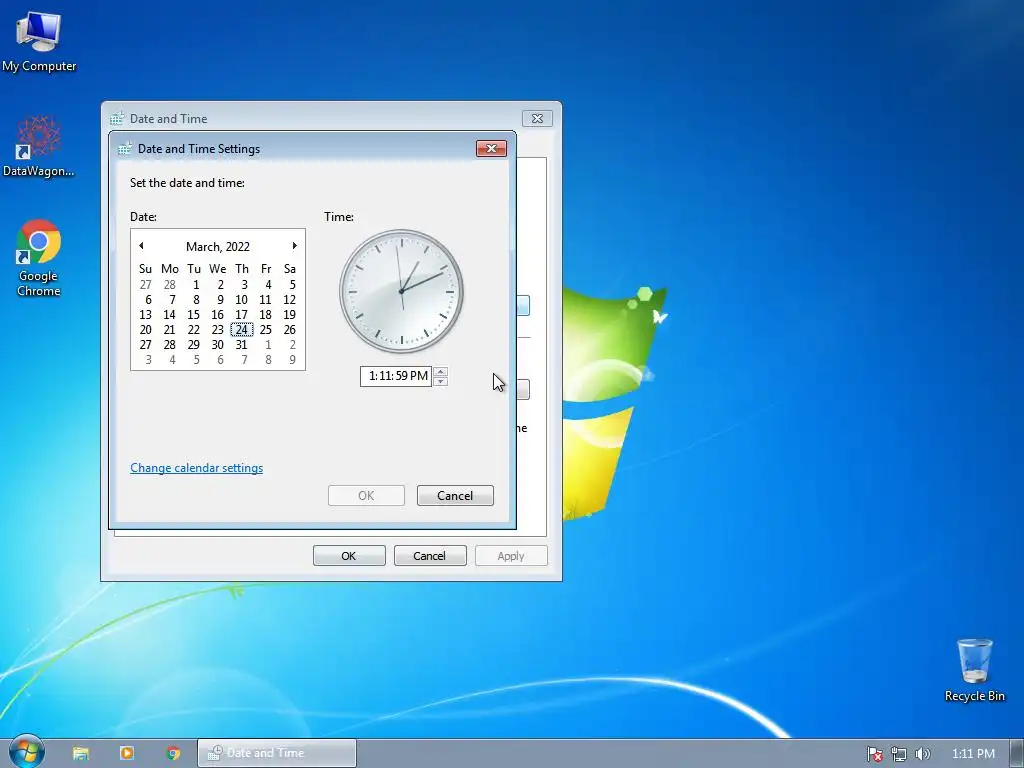The image size is (1024, 768).
Task: Click OK in the Date and Time window
Action: coord(349,556)
